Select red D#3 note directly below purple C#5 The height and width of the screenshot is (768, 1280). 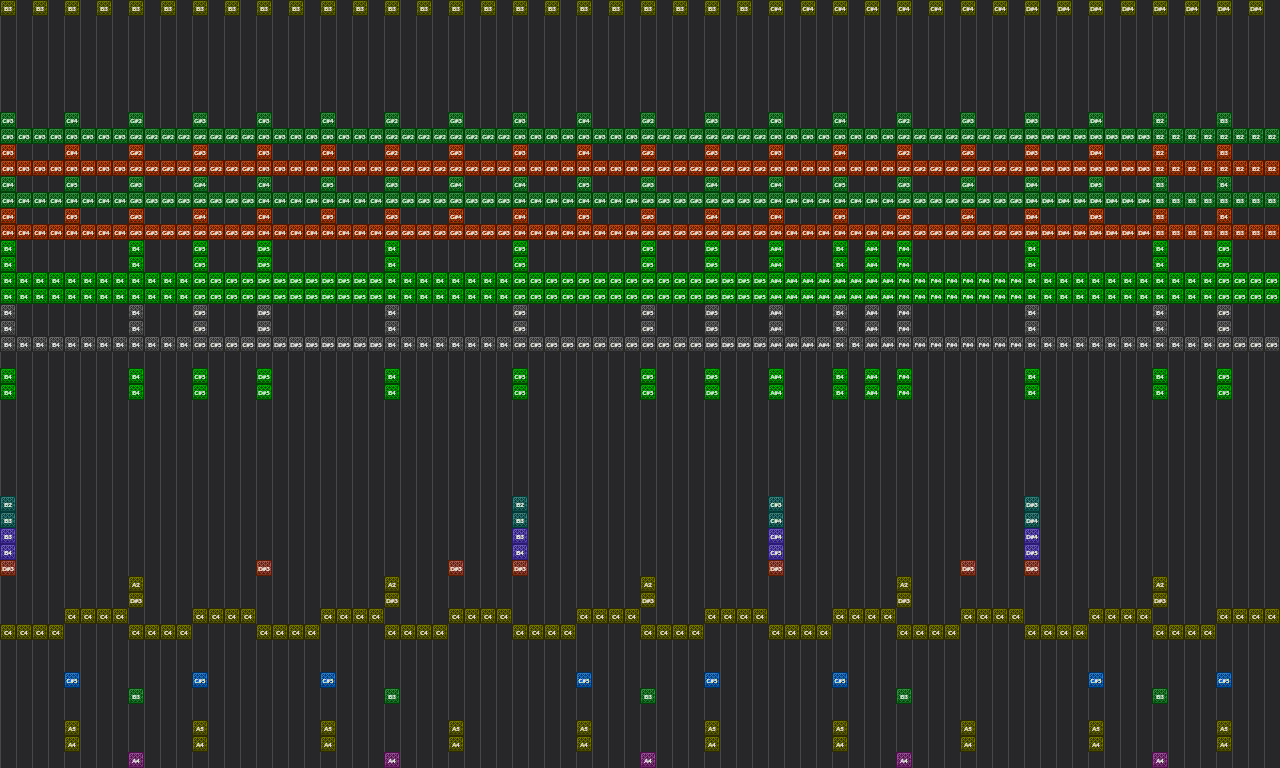click(776, 568)
